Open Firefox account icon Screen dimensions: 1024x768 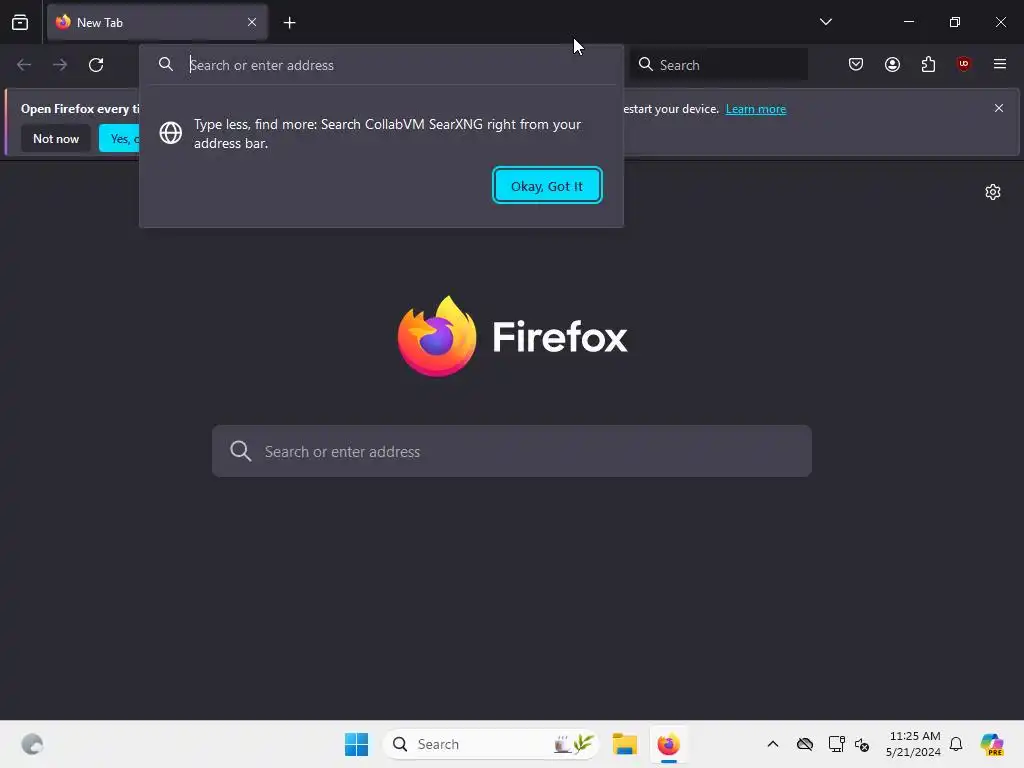click(892, 64)
